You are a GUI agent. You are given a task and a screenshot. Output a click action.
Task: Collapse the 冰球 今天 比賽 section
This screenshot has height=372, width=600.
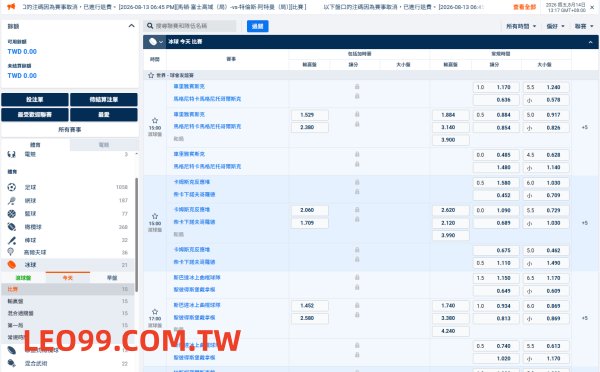point(590,42)
